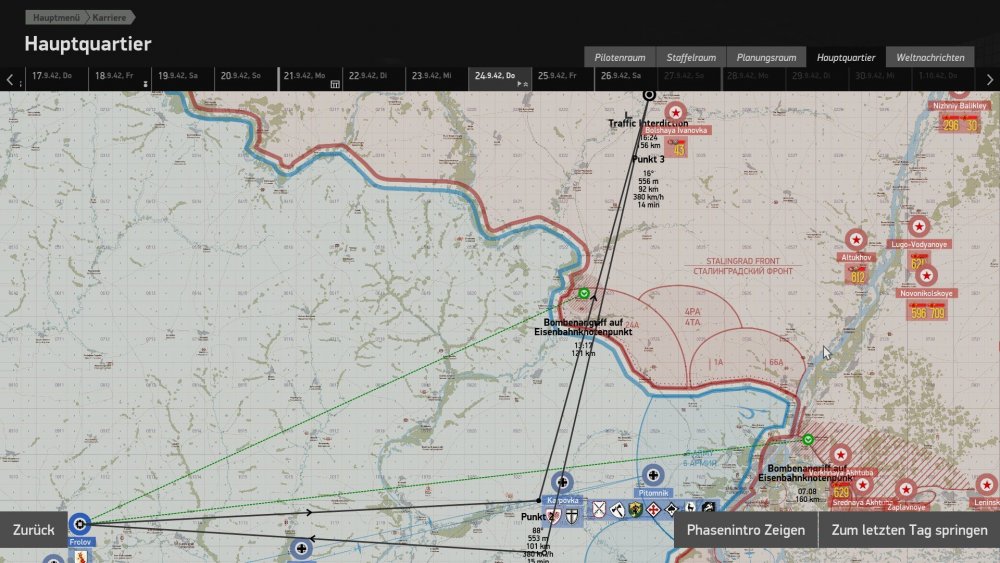Screen dimensions: 1000x563
Task: Click the Lugo-Vodyanoye airfield star marker
Action: (918, 225)
